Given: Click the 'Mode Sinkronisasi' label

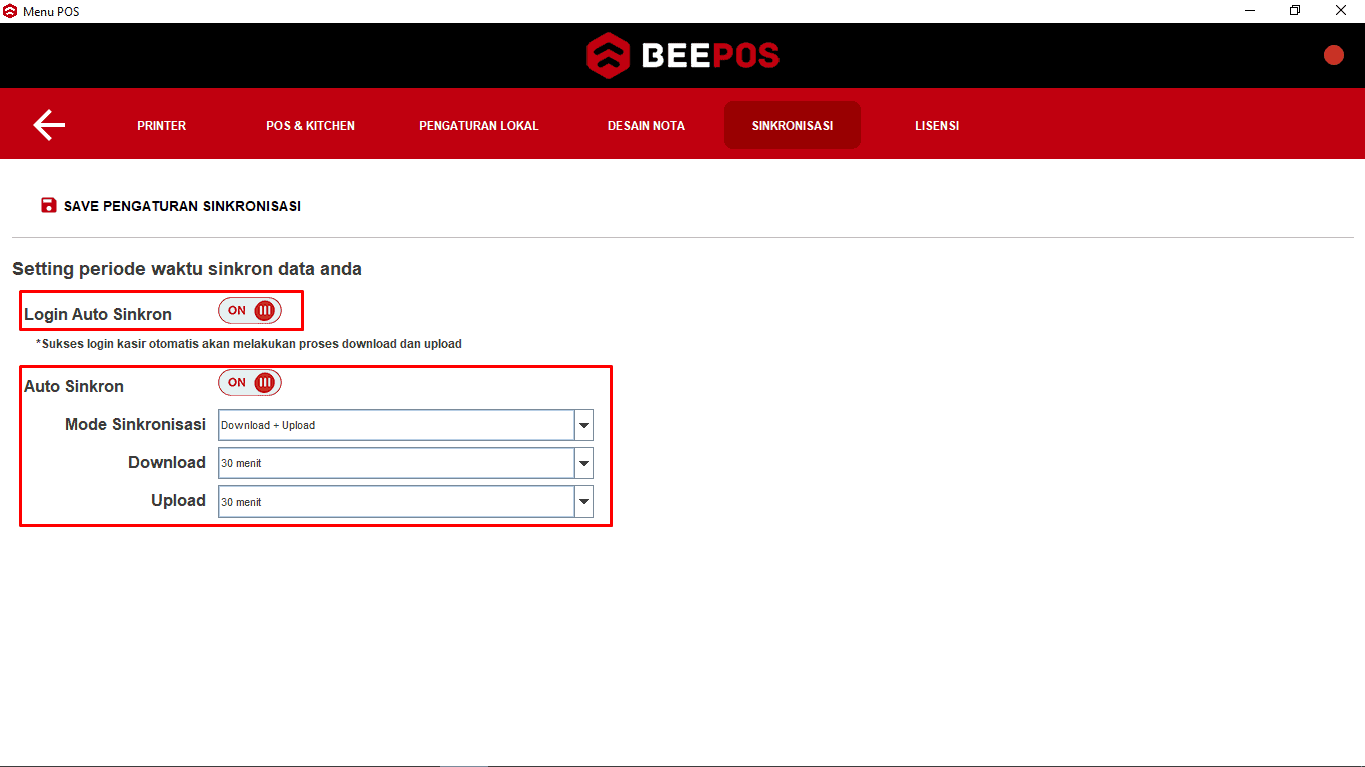Looking at the screenshot, I should coord(135,424).
